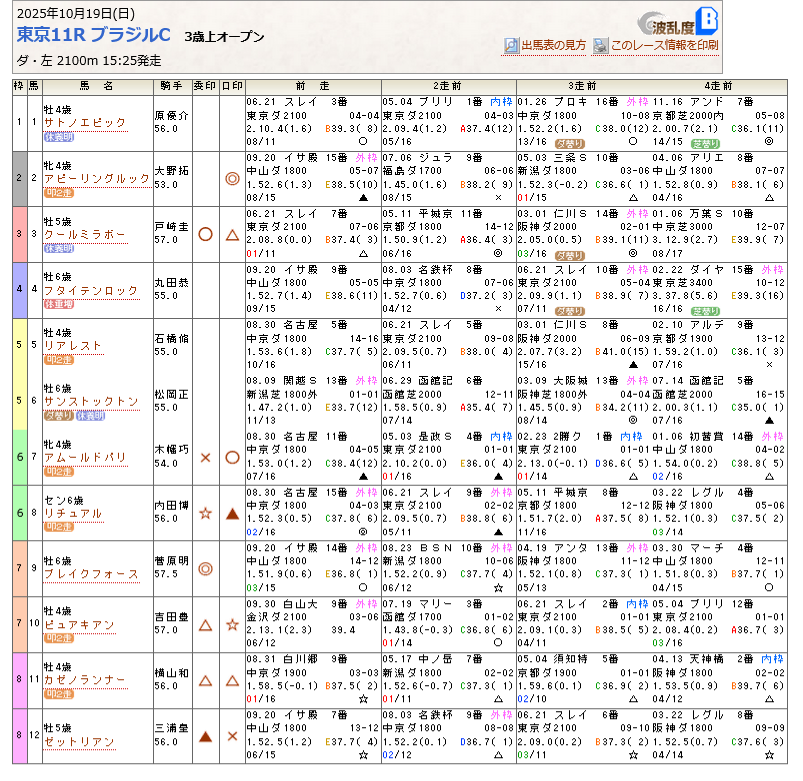Click 叩2走 badge under ピュアキアン
The width and height of the screenshot is (803, 781).
59,639
